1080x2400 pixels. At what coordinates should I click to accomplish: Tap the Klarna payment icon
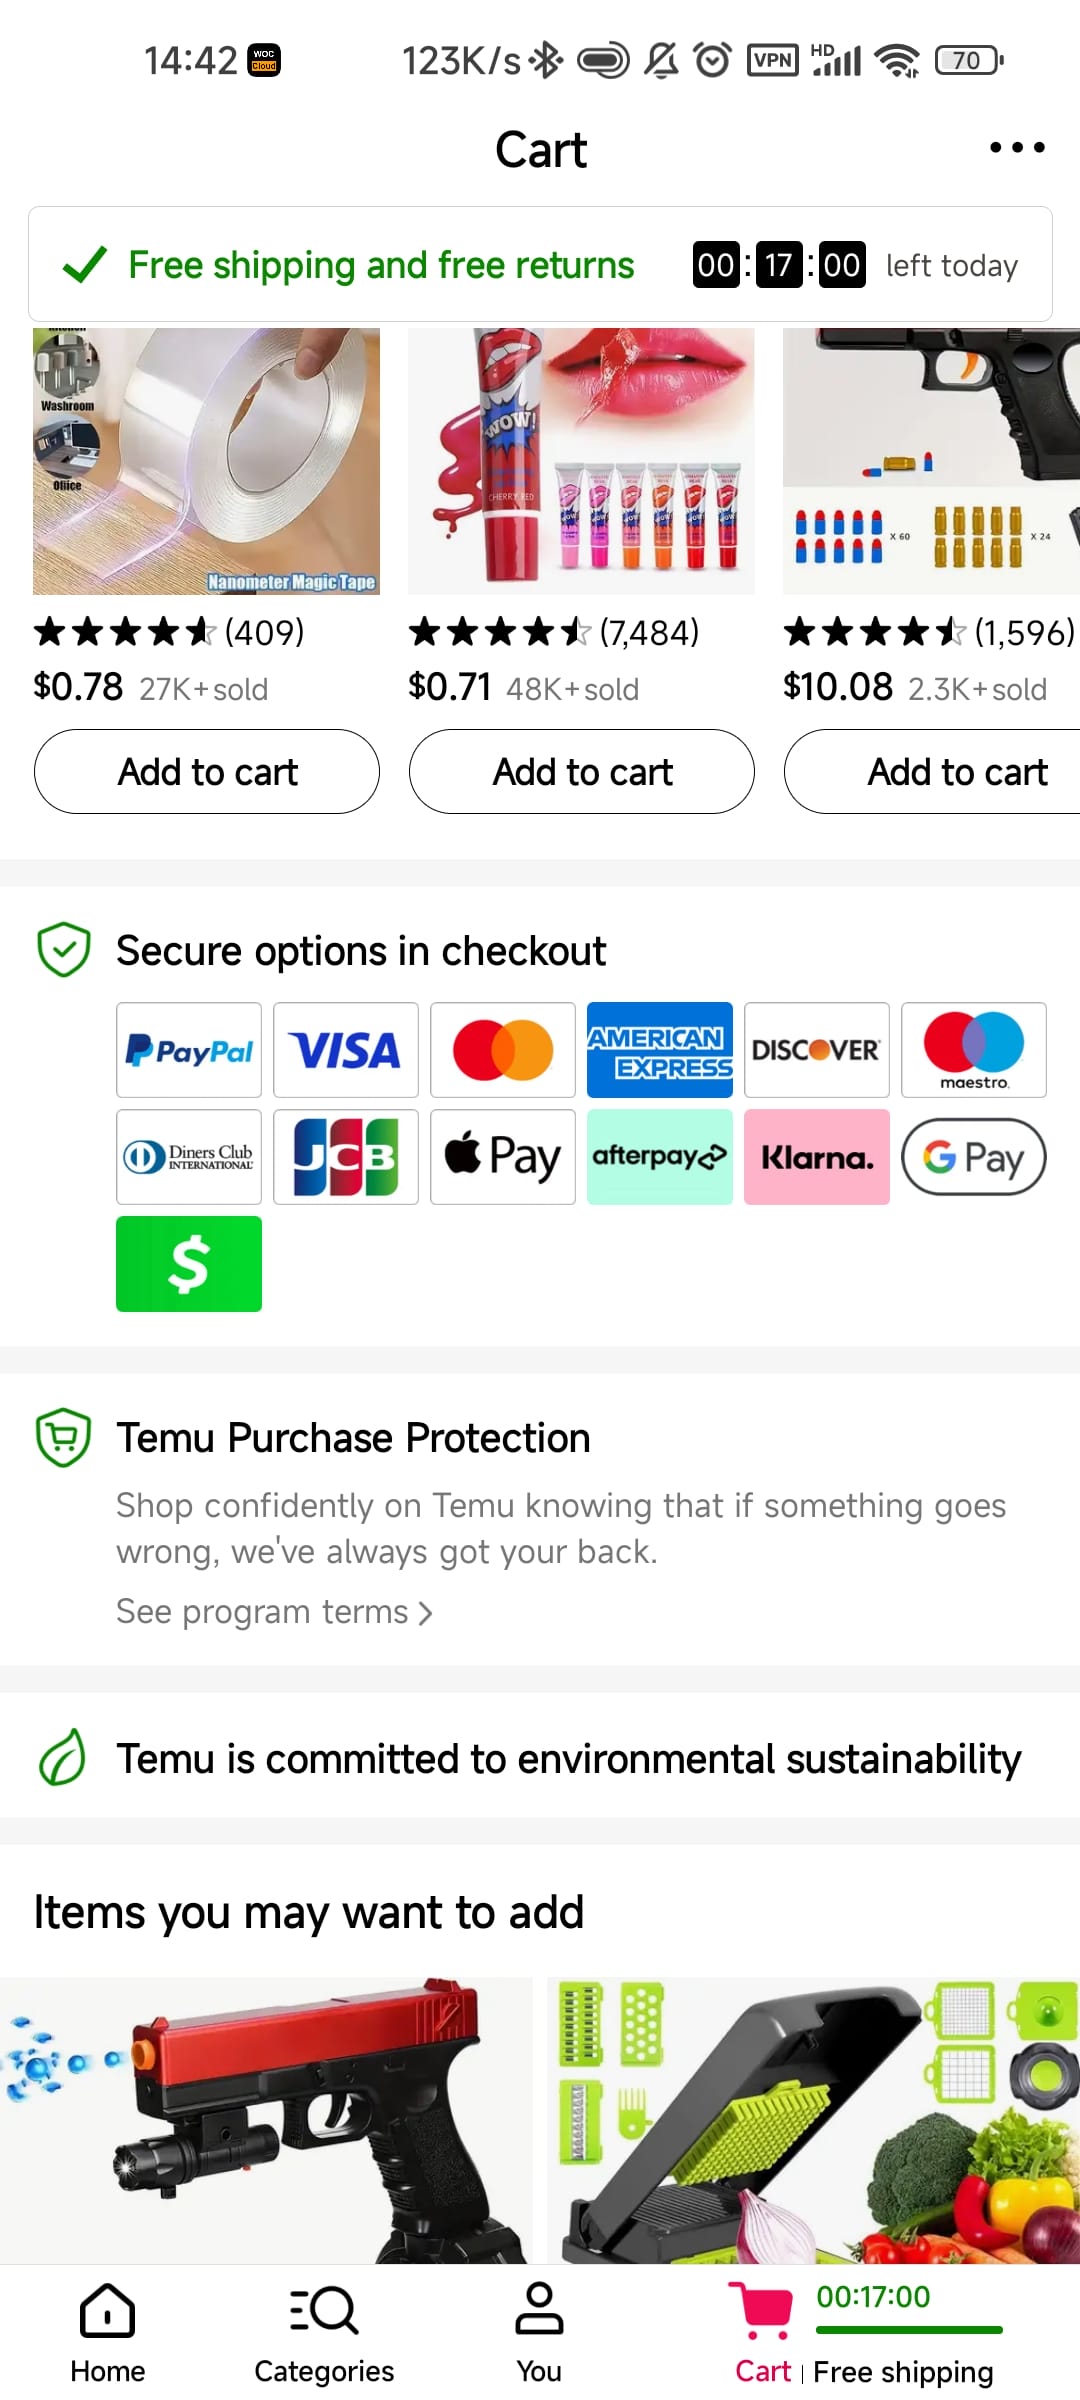[x=817, y=1157]
